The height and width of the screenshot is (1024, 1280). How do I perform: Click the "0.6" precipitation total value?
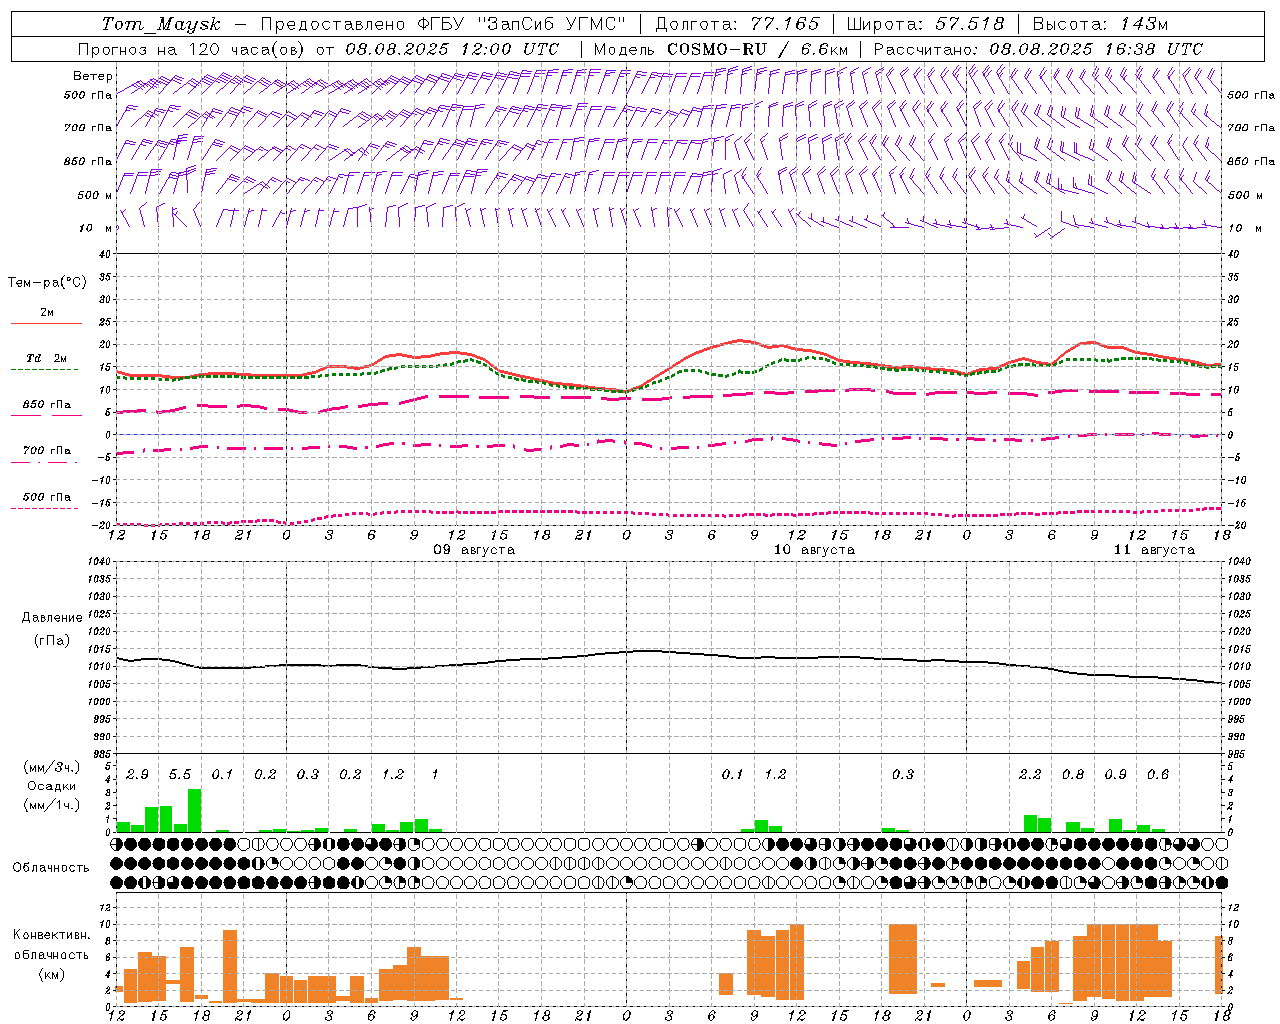[1158, 775]
